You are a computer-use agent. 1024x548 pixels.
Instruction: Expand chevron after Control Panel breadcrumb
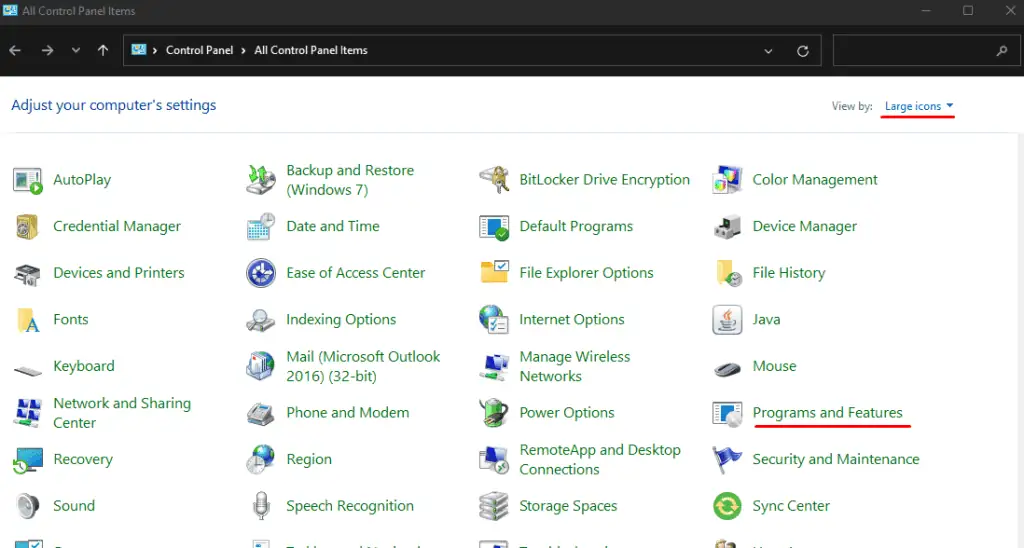[243, 50]
